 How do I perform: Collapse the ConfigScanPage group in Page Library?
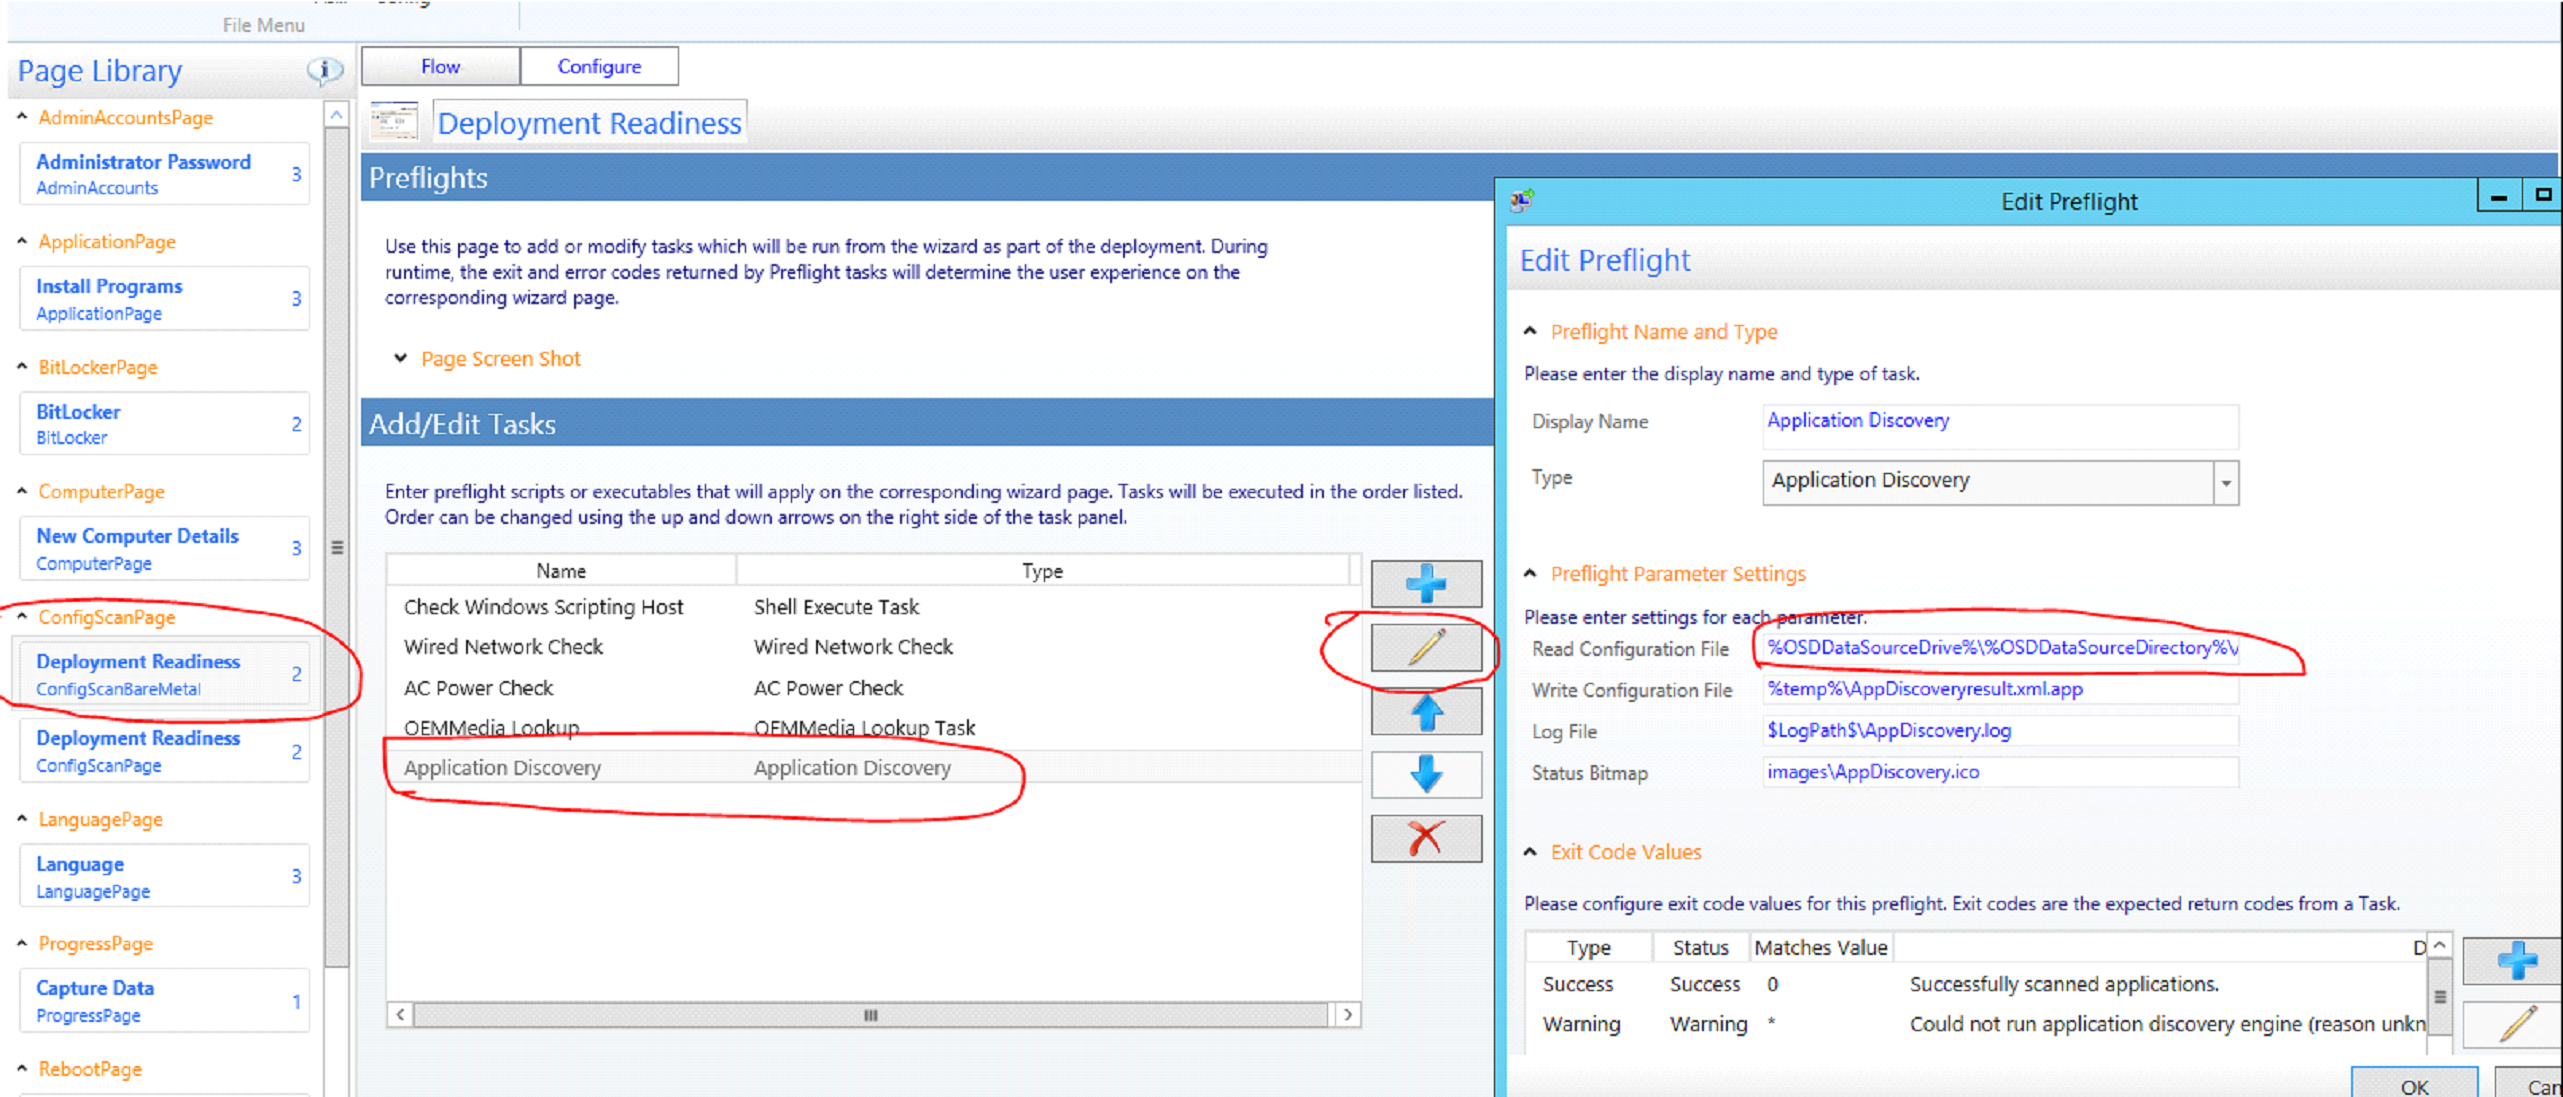tap(22, 617)
